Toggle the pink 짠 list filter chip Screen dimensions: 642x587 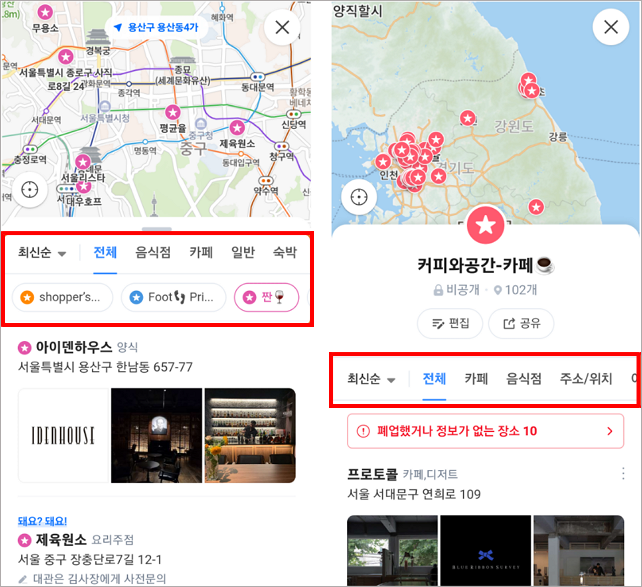266,297
